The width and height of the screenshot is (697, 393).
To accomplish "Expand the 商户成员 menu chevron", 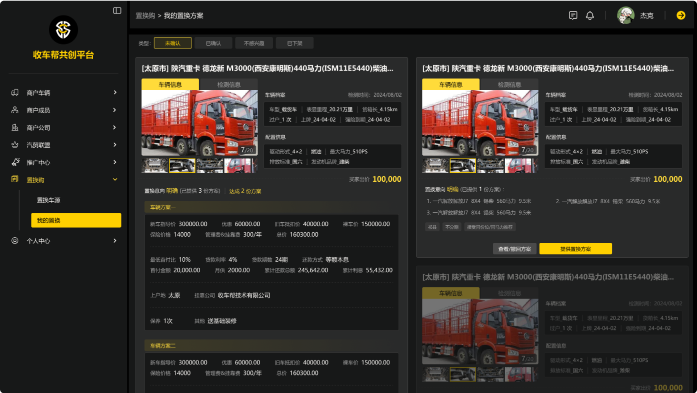I will (115, 110).
